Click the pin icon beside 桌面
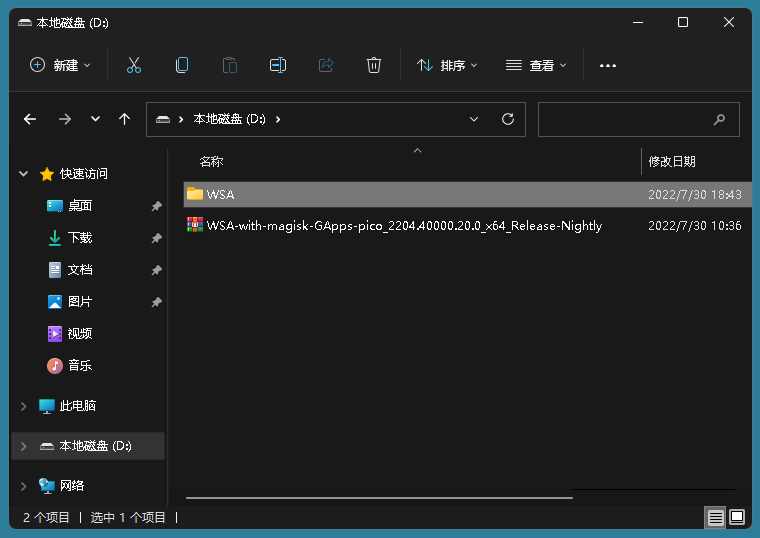Screen dimensions: 760x538 tap(156, 206)
